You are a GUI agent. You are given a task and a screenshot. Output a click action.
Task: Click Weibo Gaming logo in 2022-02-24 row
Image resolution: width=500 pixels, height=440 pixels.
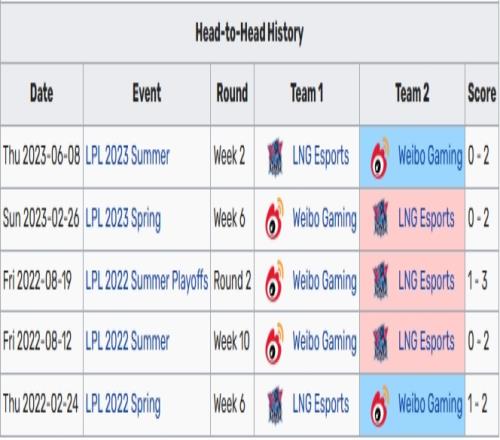click(x=380, y=406)
